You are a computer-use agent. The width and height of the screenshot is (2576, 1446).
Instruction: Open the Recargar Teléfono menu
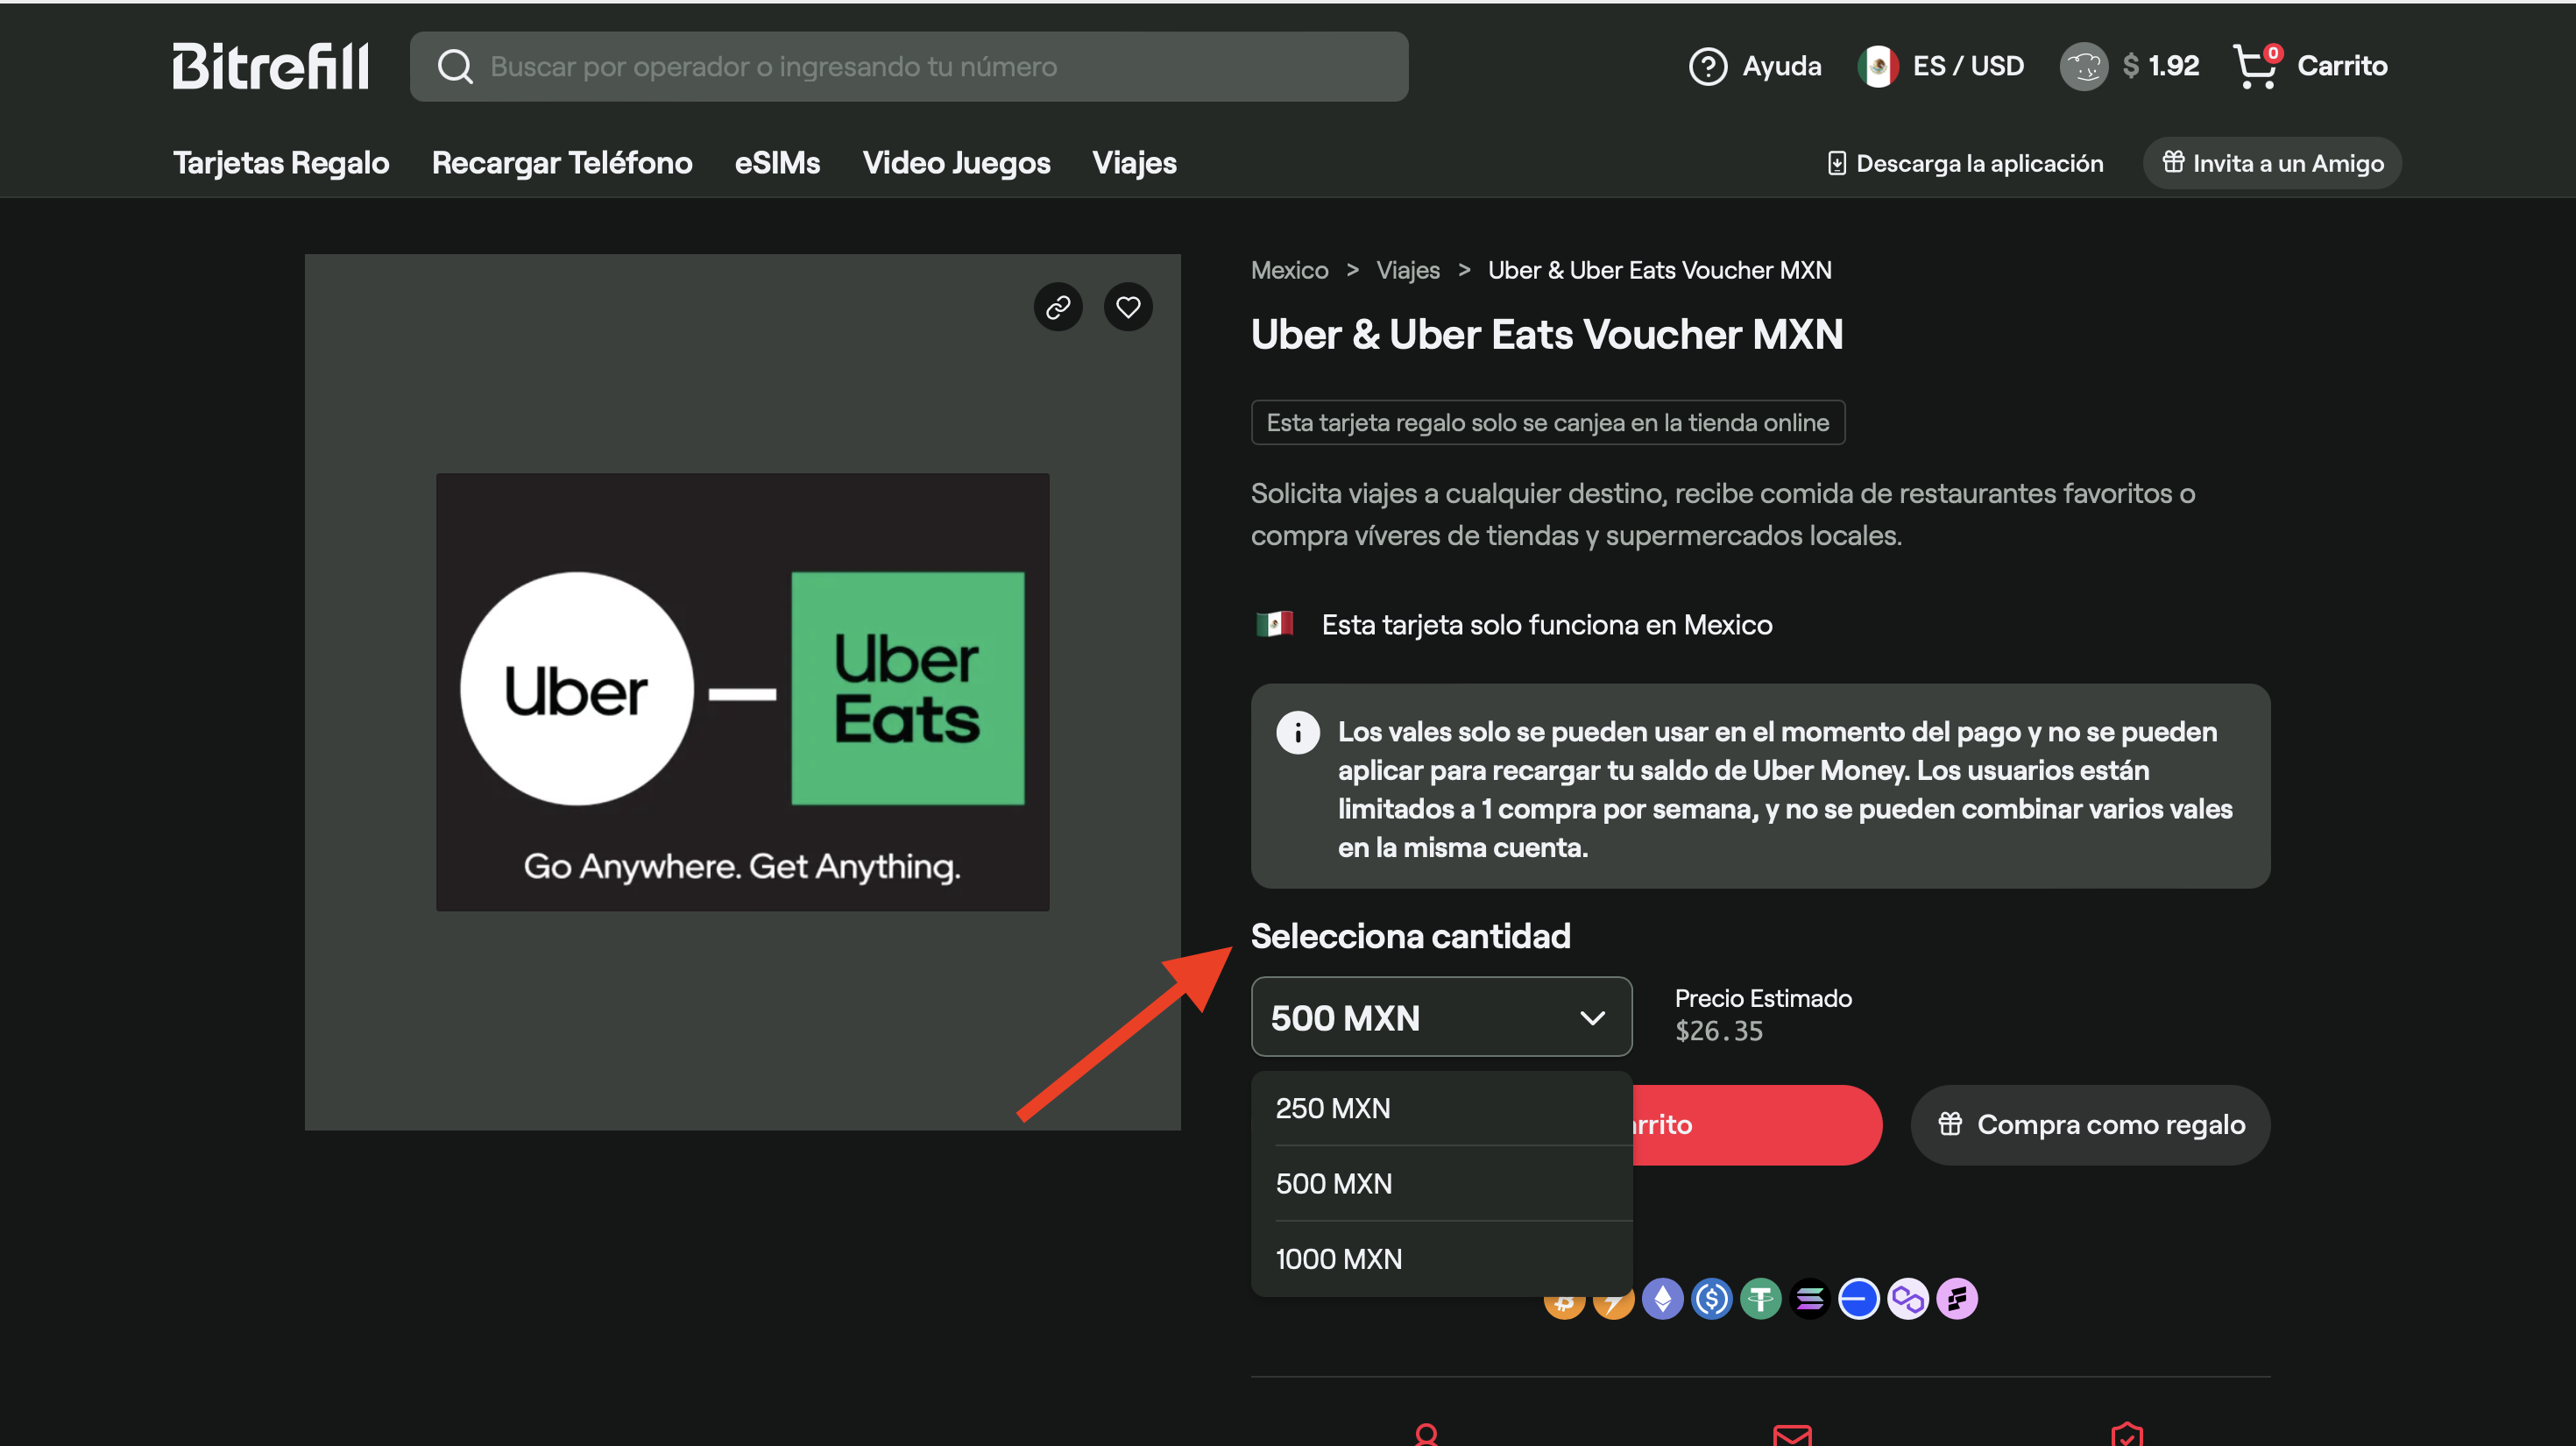pos(562,163)
